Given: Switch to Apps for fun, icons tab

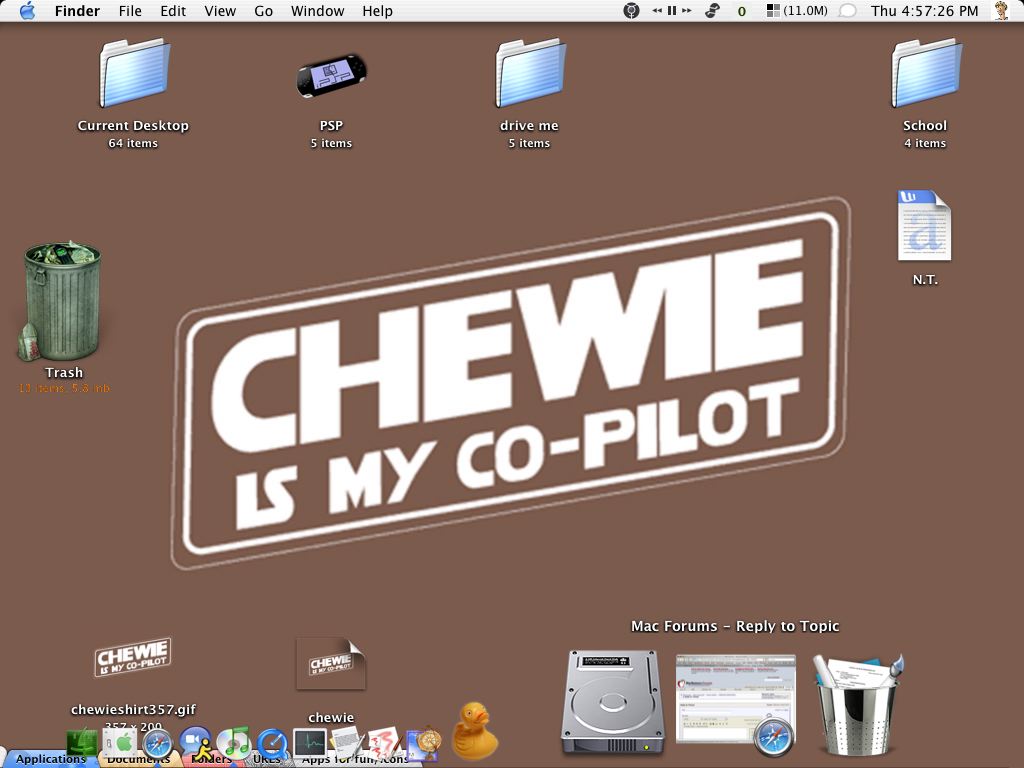Looking at the screenshot, I should click(x=355, y=760).
